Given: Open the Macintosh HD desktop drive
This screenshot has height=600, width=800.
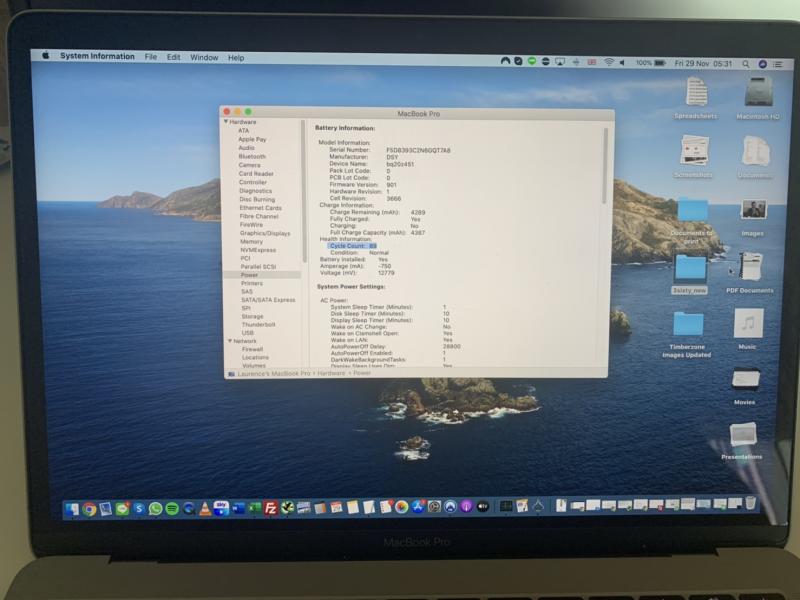Looking at the screenshot, I should coord(758,98).
